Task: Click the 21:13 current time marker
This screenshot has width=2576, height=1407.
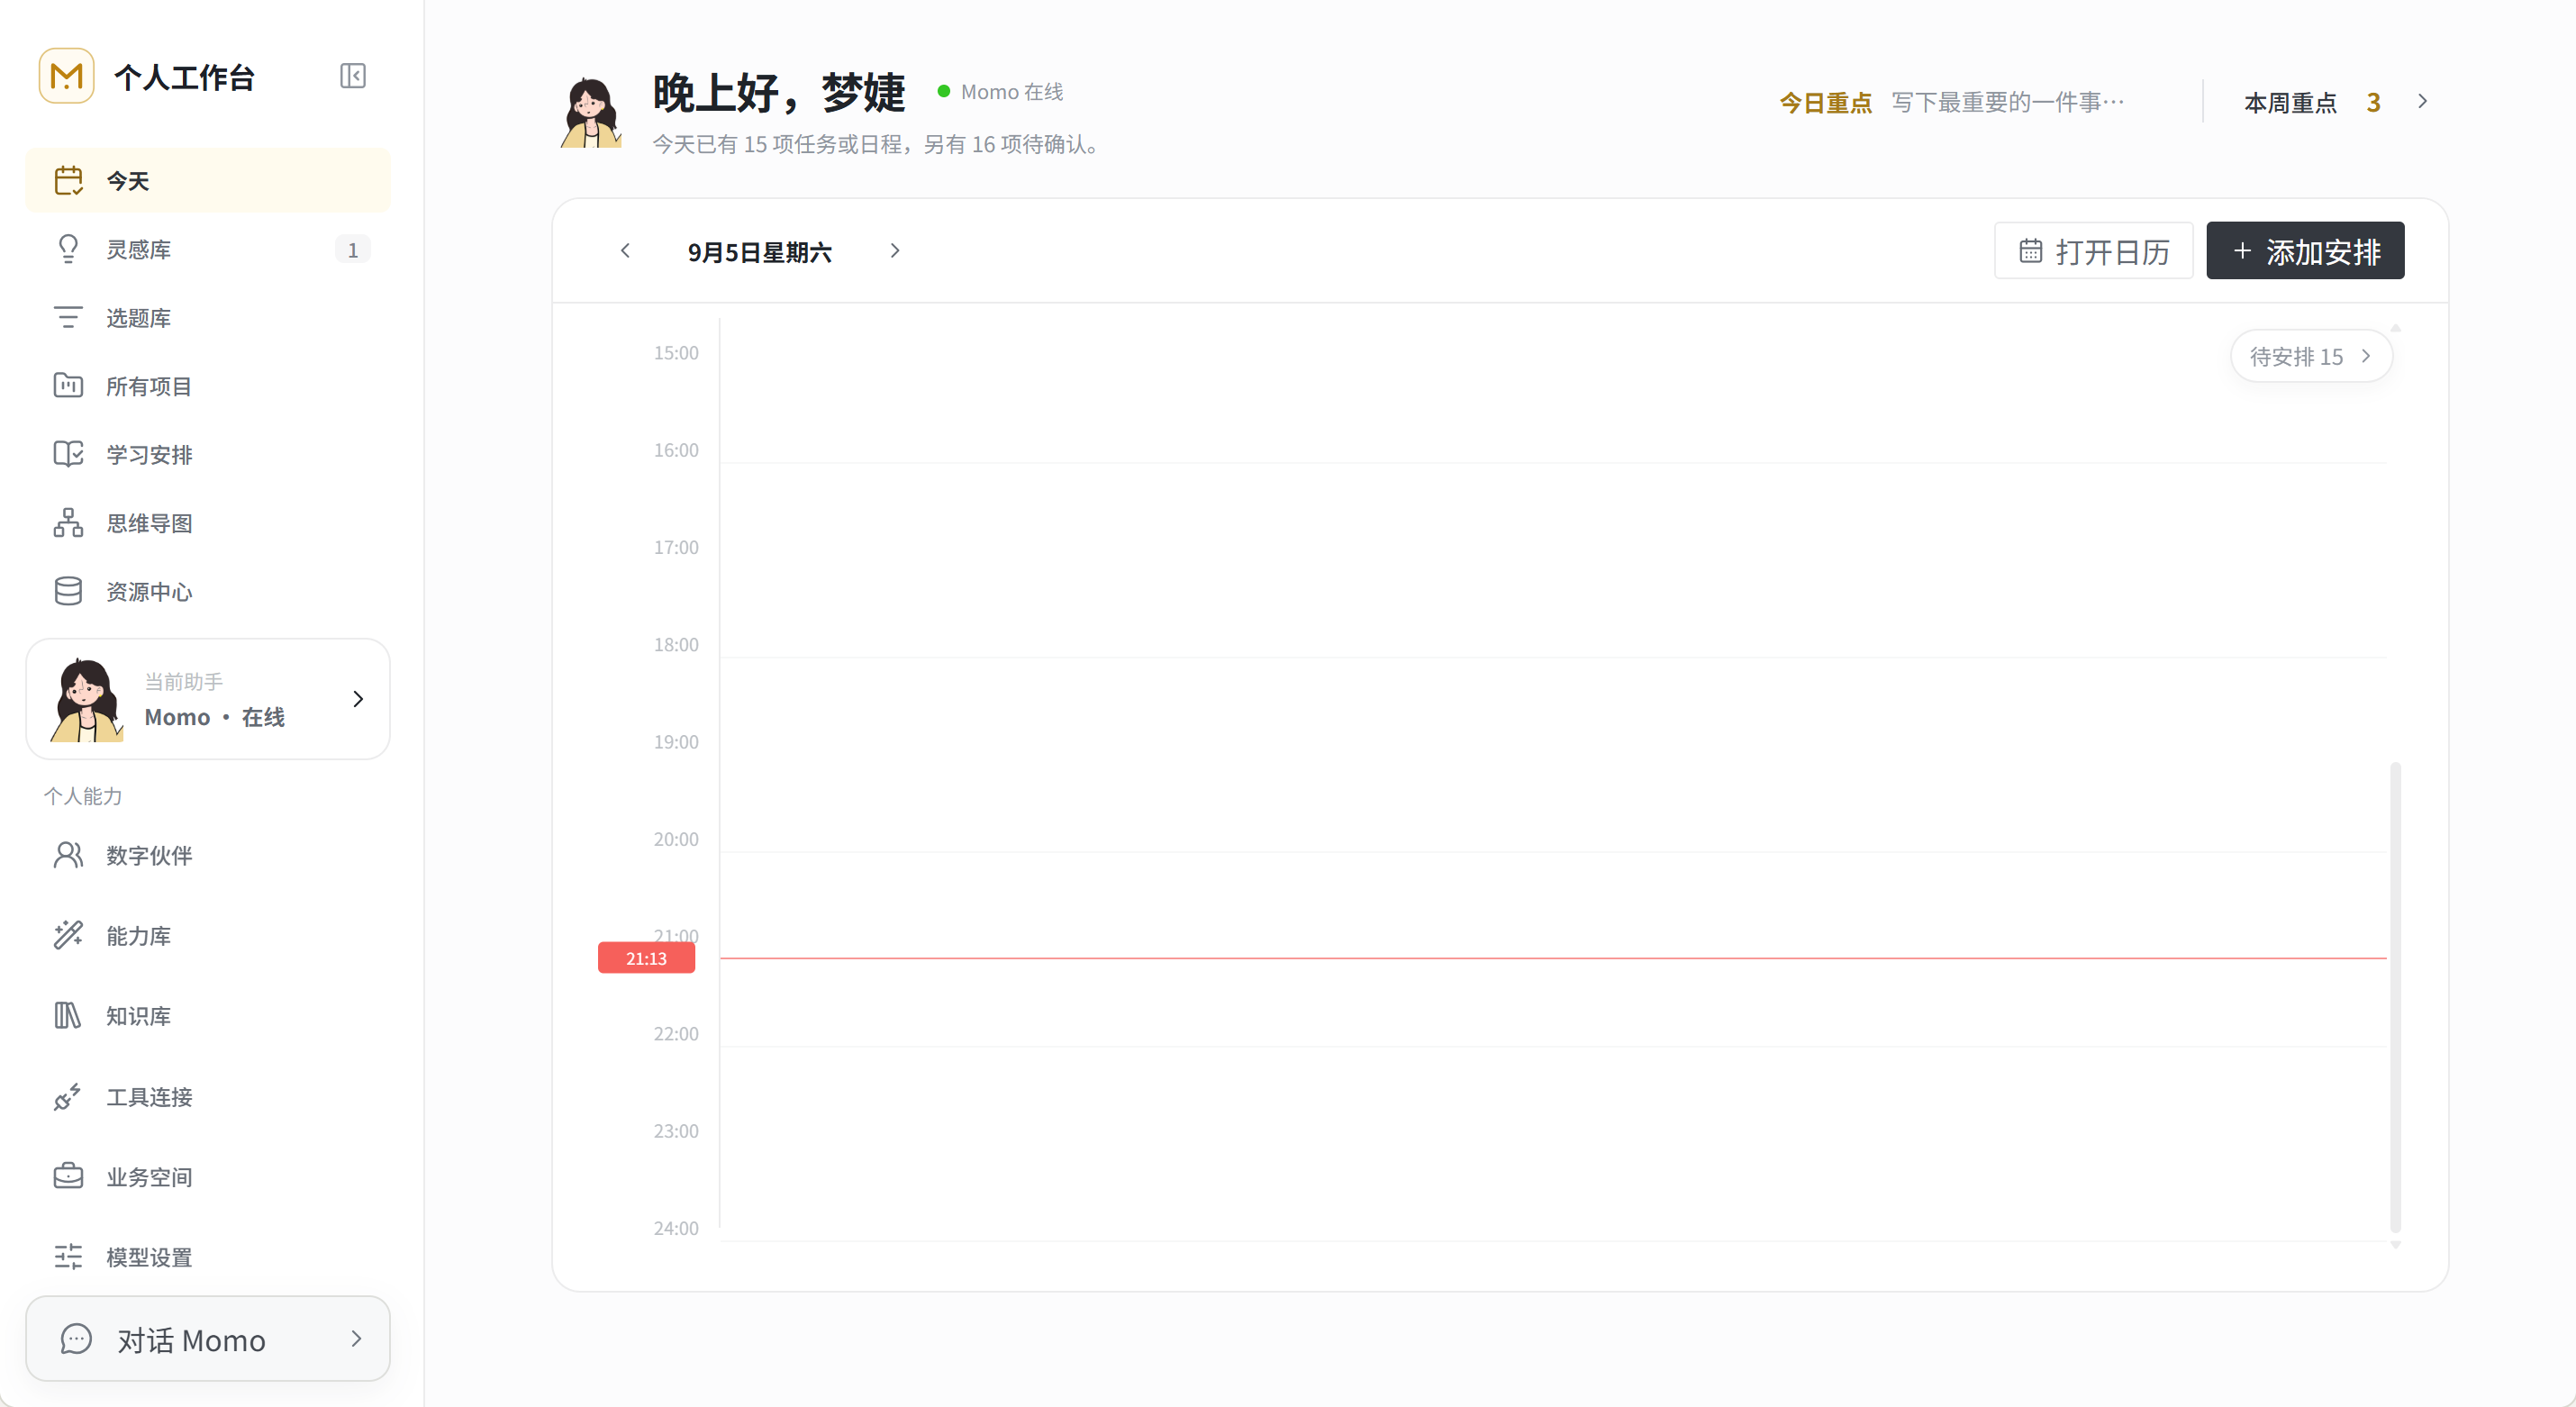Action: point(646,958)
